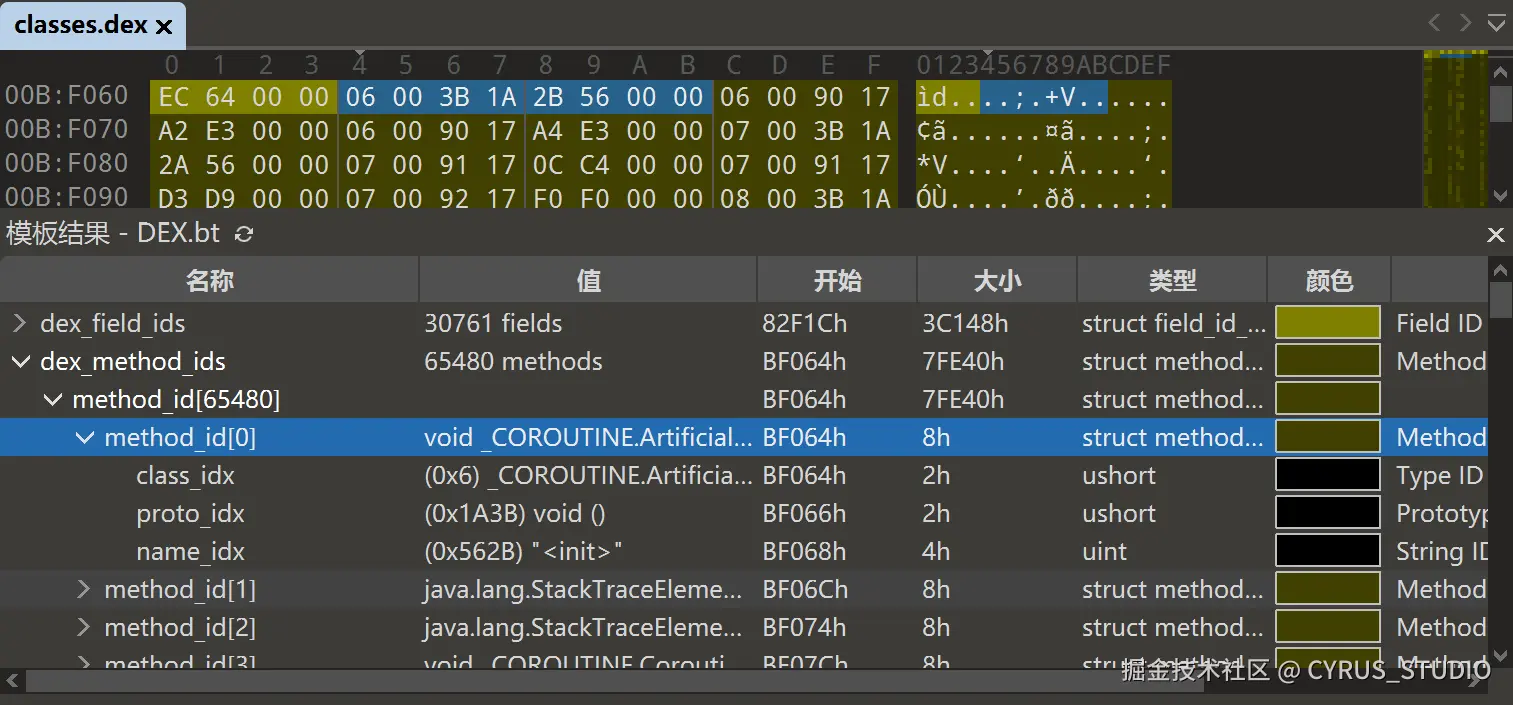
Task: Close the classes.dex tab
Action: 164,27
